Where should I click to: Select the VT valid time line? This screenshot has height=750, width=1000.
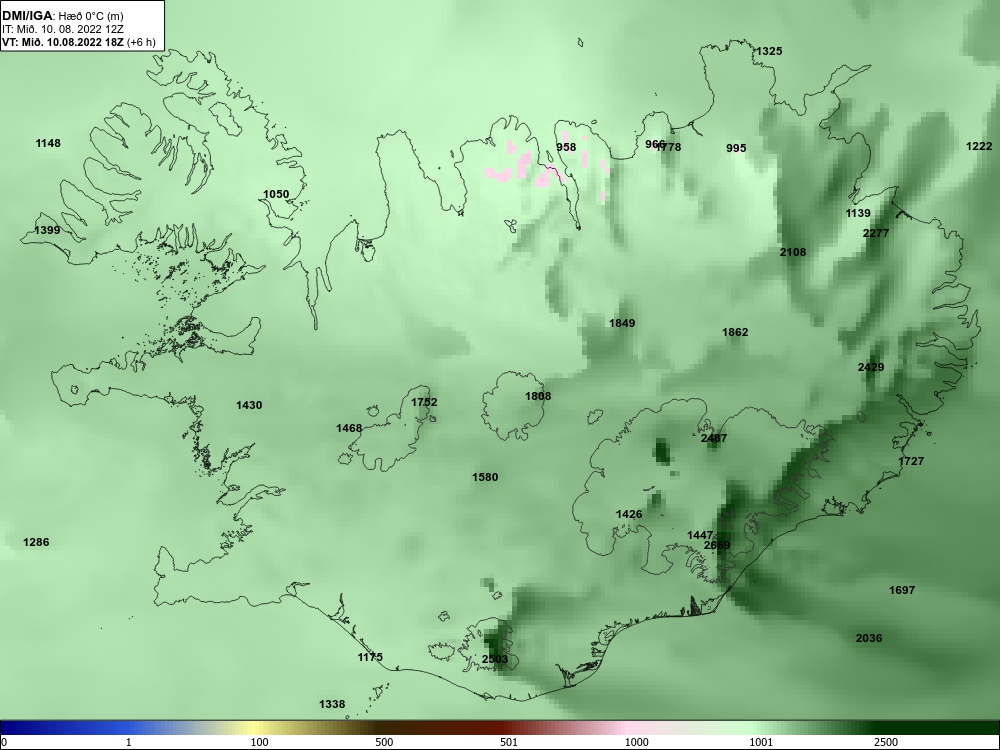[x=78, y=42]
